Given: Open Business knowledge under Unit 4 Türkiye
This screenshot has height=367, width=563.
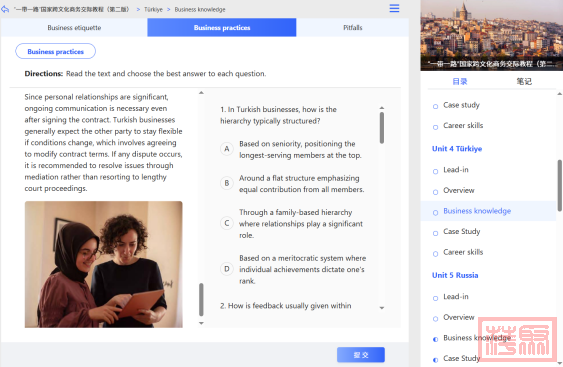Looking at the screenshot, I should point(477,211).
